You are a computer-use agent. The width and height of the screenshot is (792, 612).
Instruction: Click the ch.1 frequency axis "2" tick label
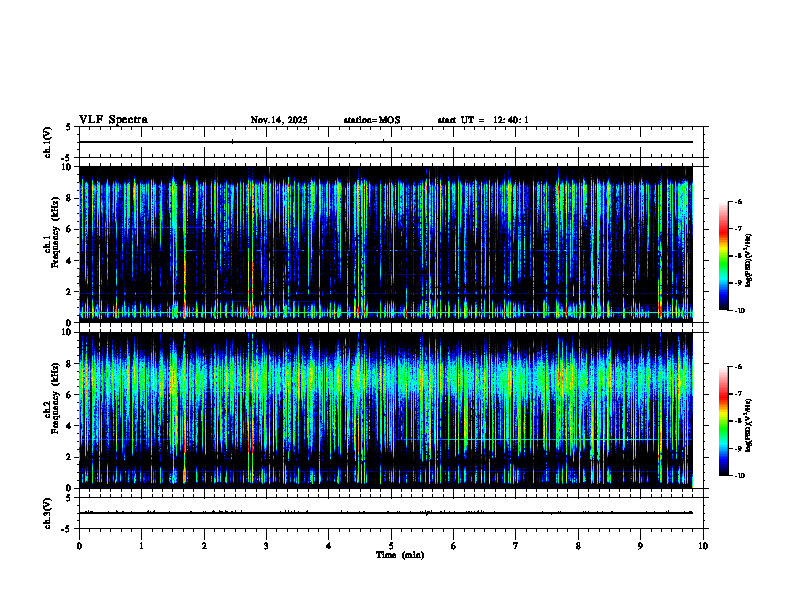70,292
